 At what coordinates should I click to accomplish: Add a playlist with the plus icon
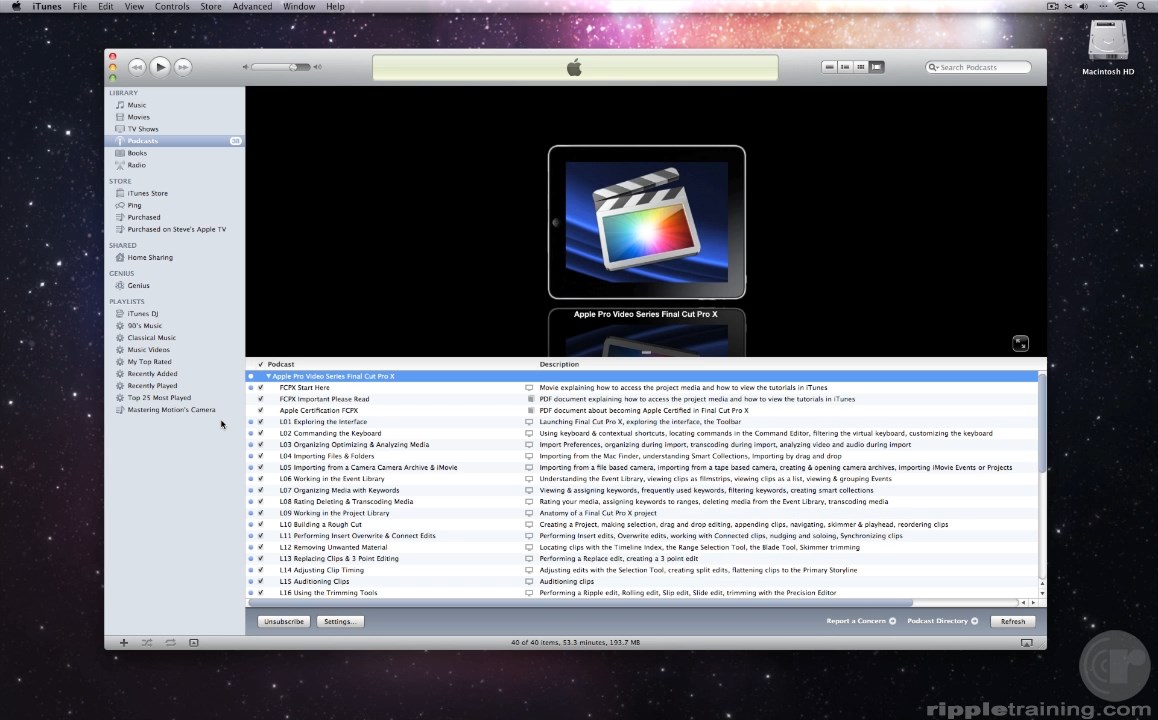coord(124,642)
